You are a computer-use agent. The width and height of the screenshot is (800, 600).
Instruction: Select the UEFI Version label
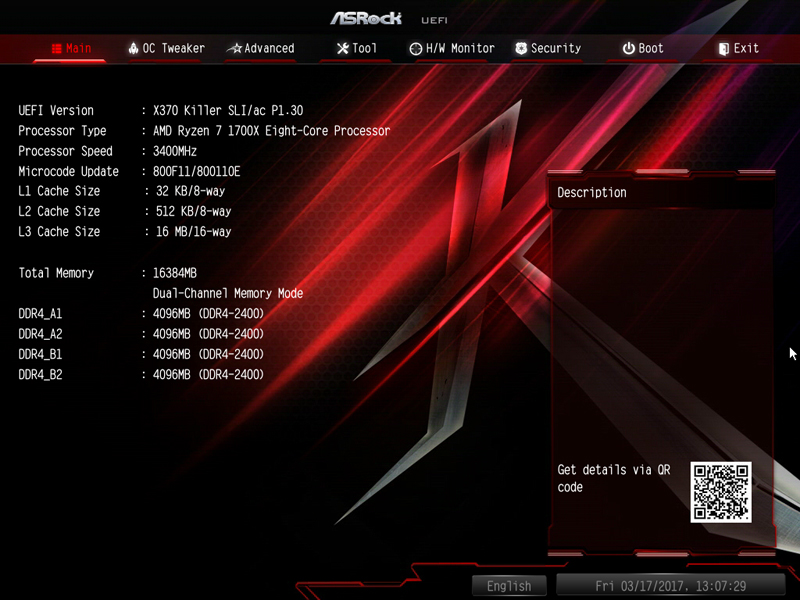[56, 110]
